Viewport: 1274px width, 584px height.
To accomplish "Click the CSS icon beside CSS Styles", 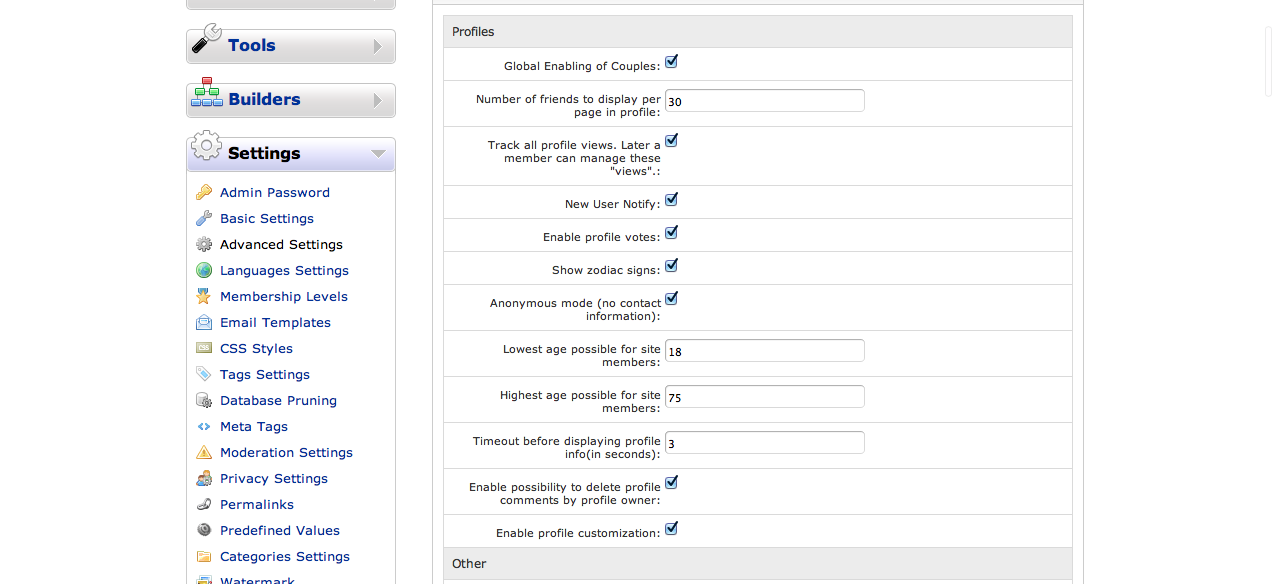I will tap(204, 348).
